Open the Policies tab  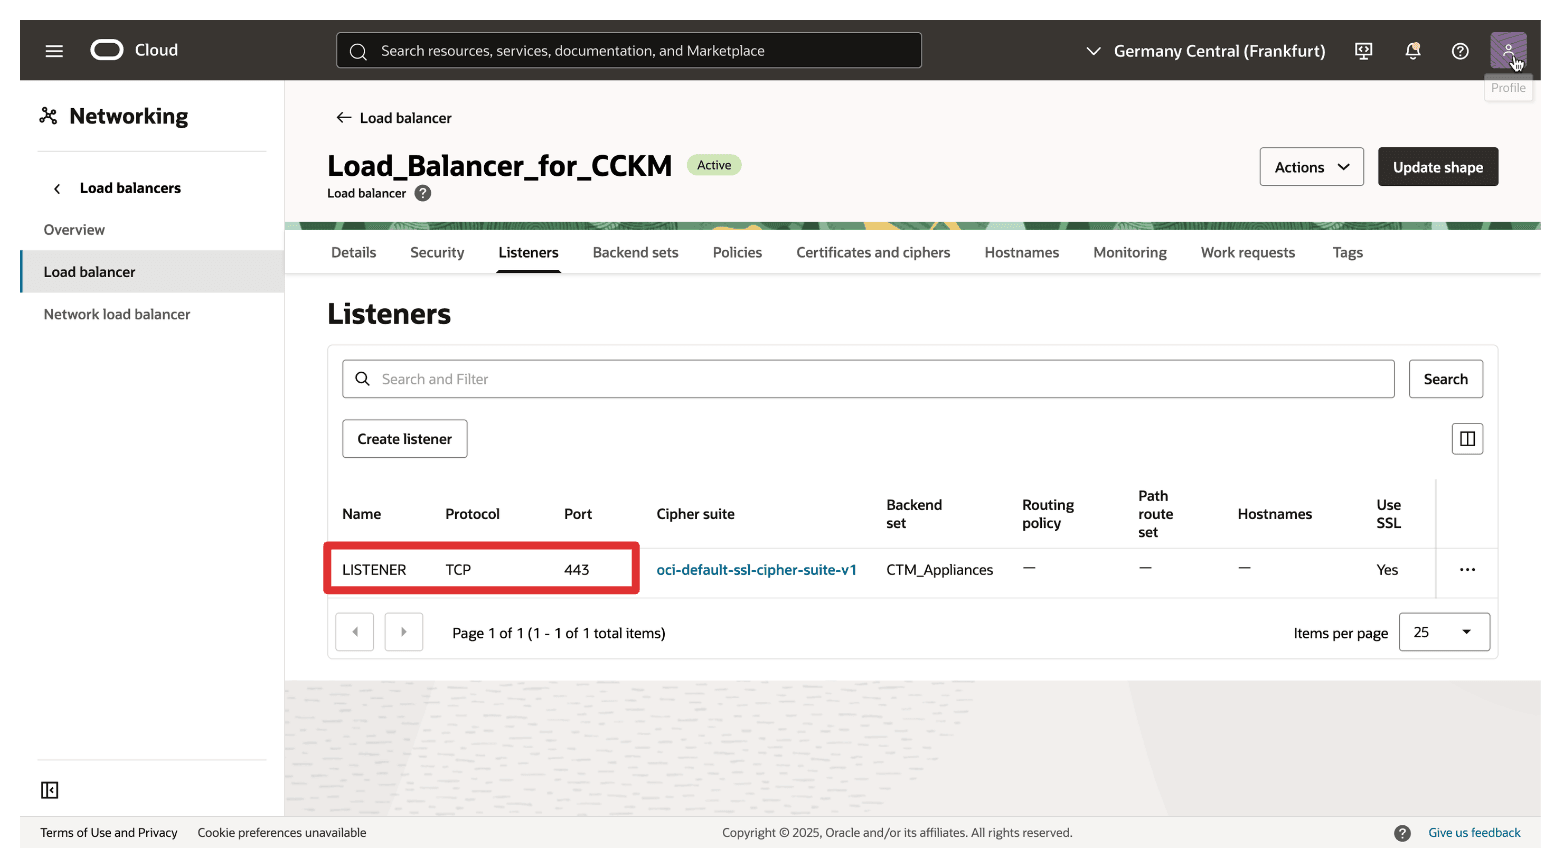click(737, 252)
